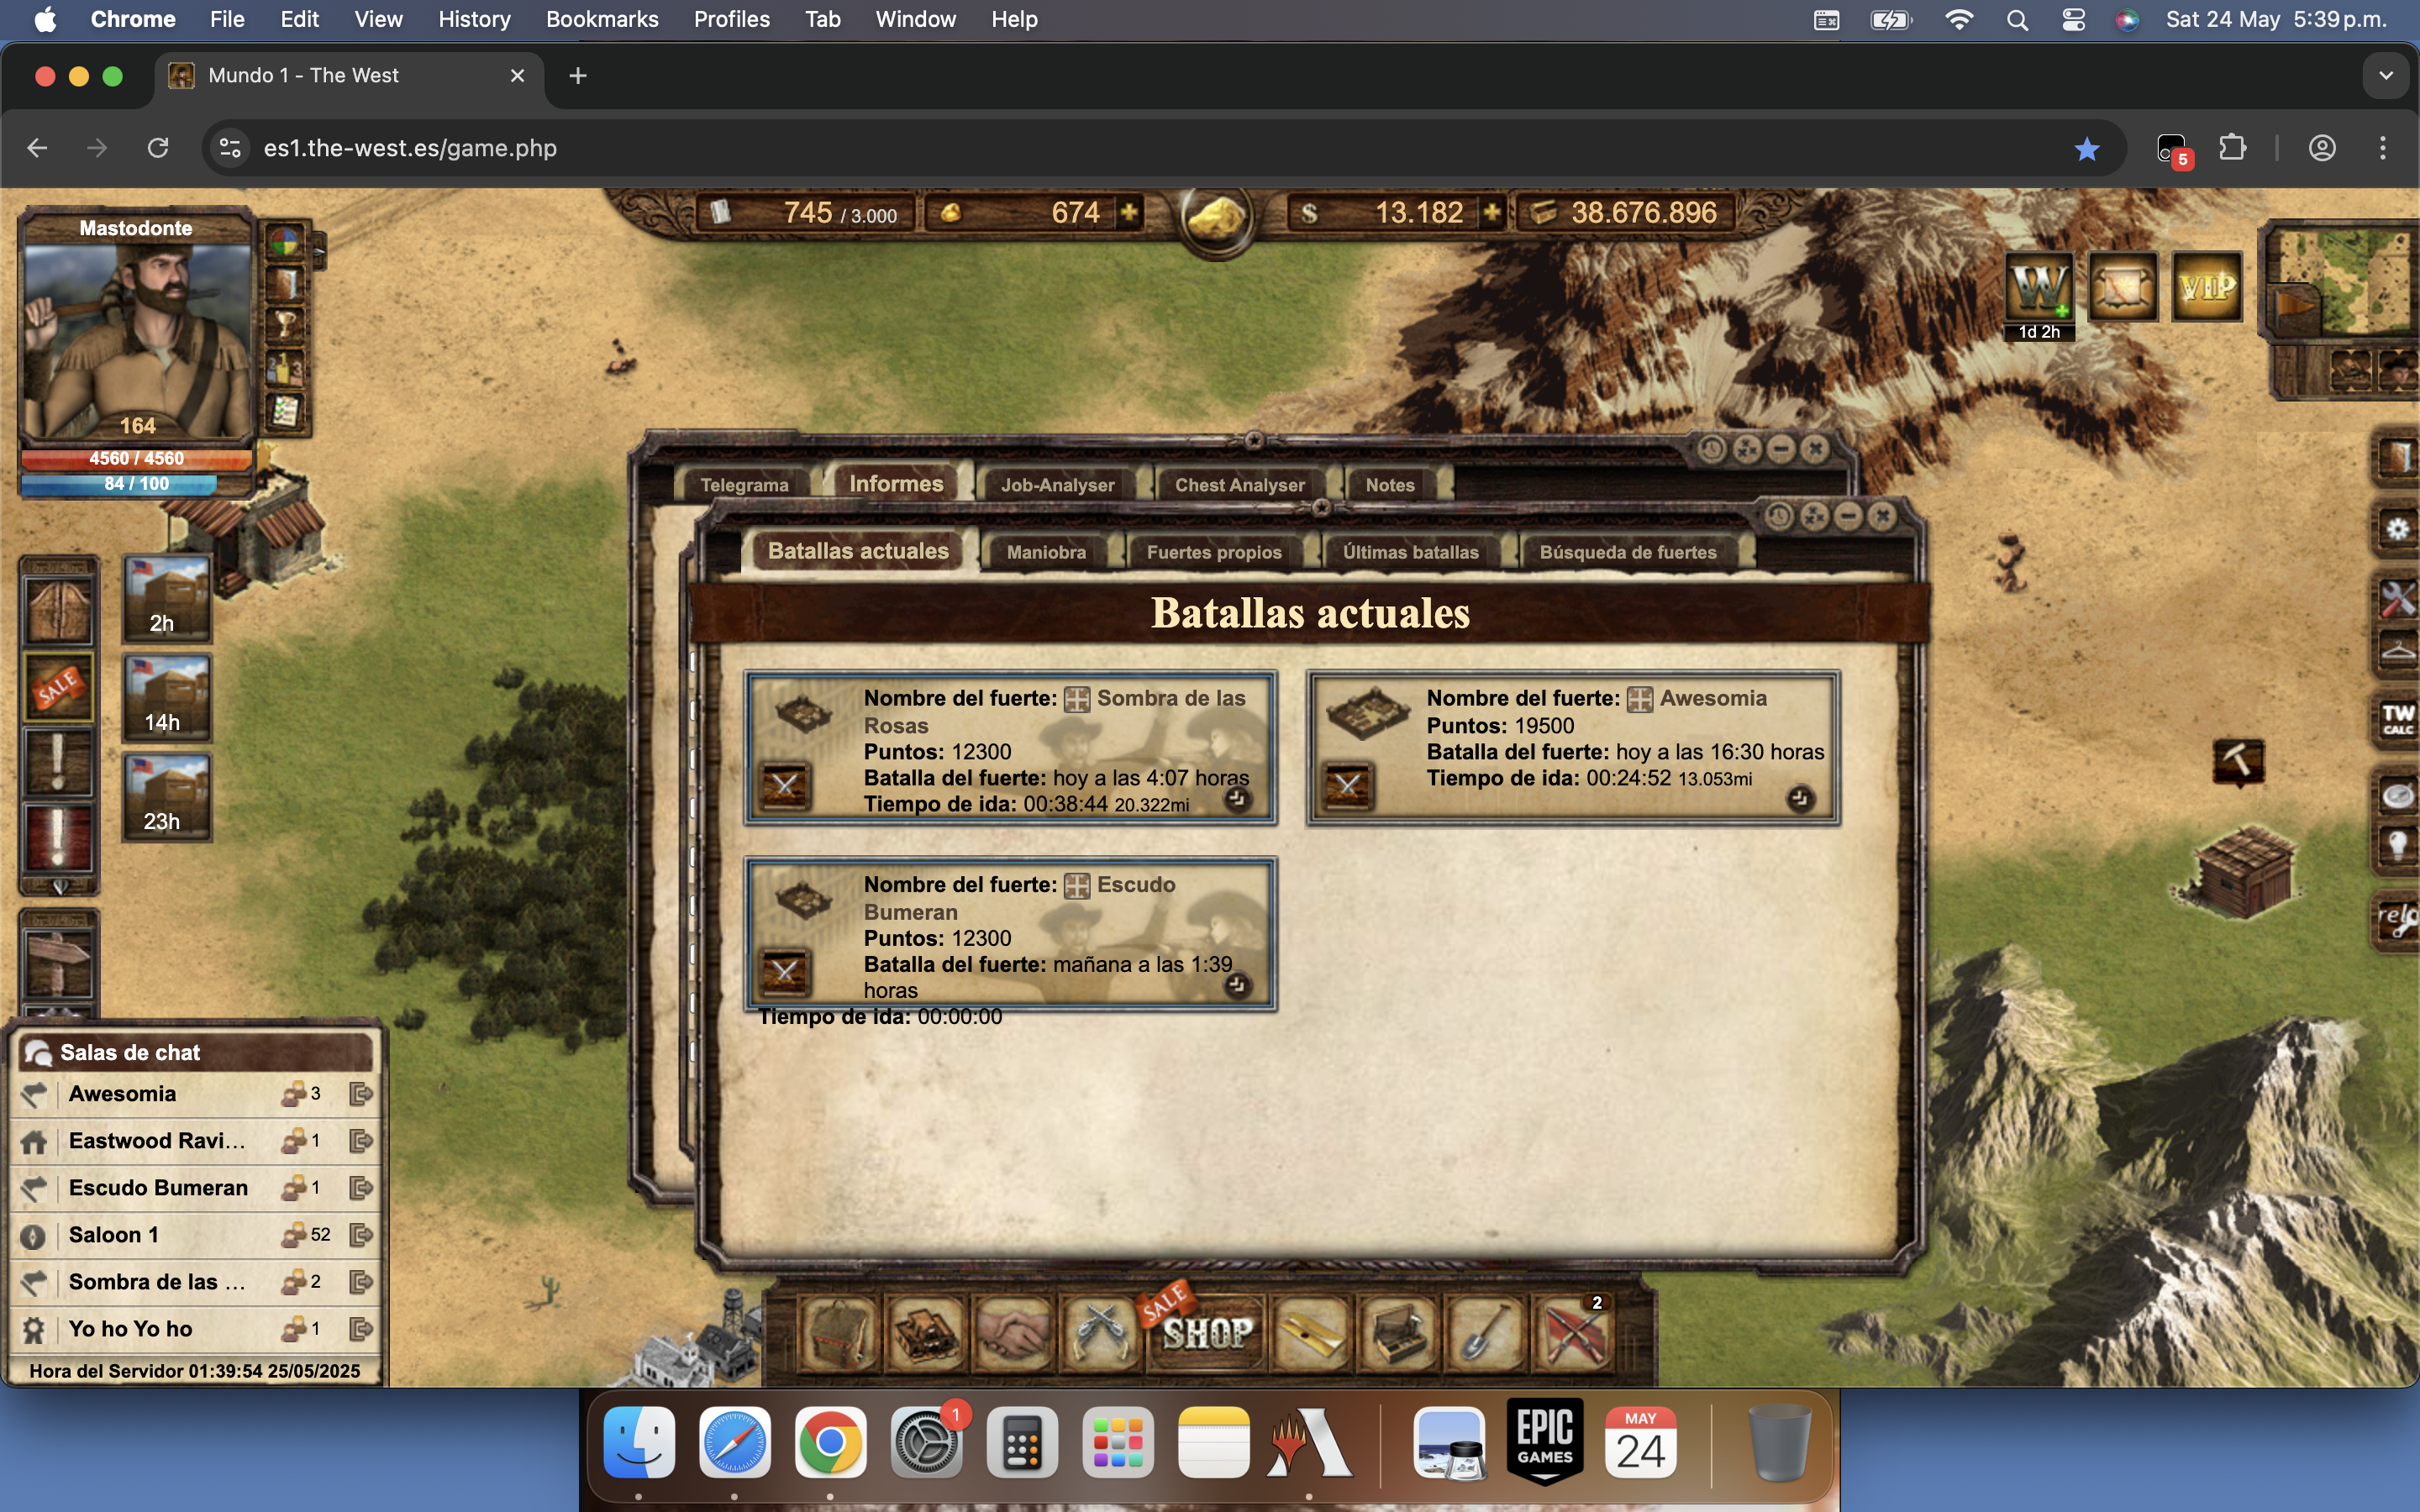Open the quest checklist icon by avatar

286,411
